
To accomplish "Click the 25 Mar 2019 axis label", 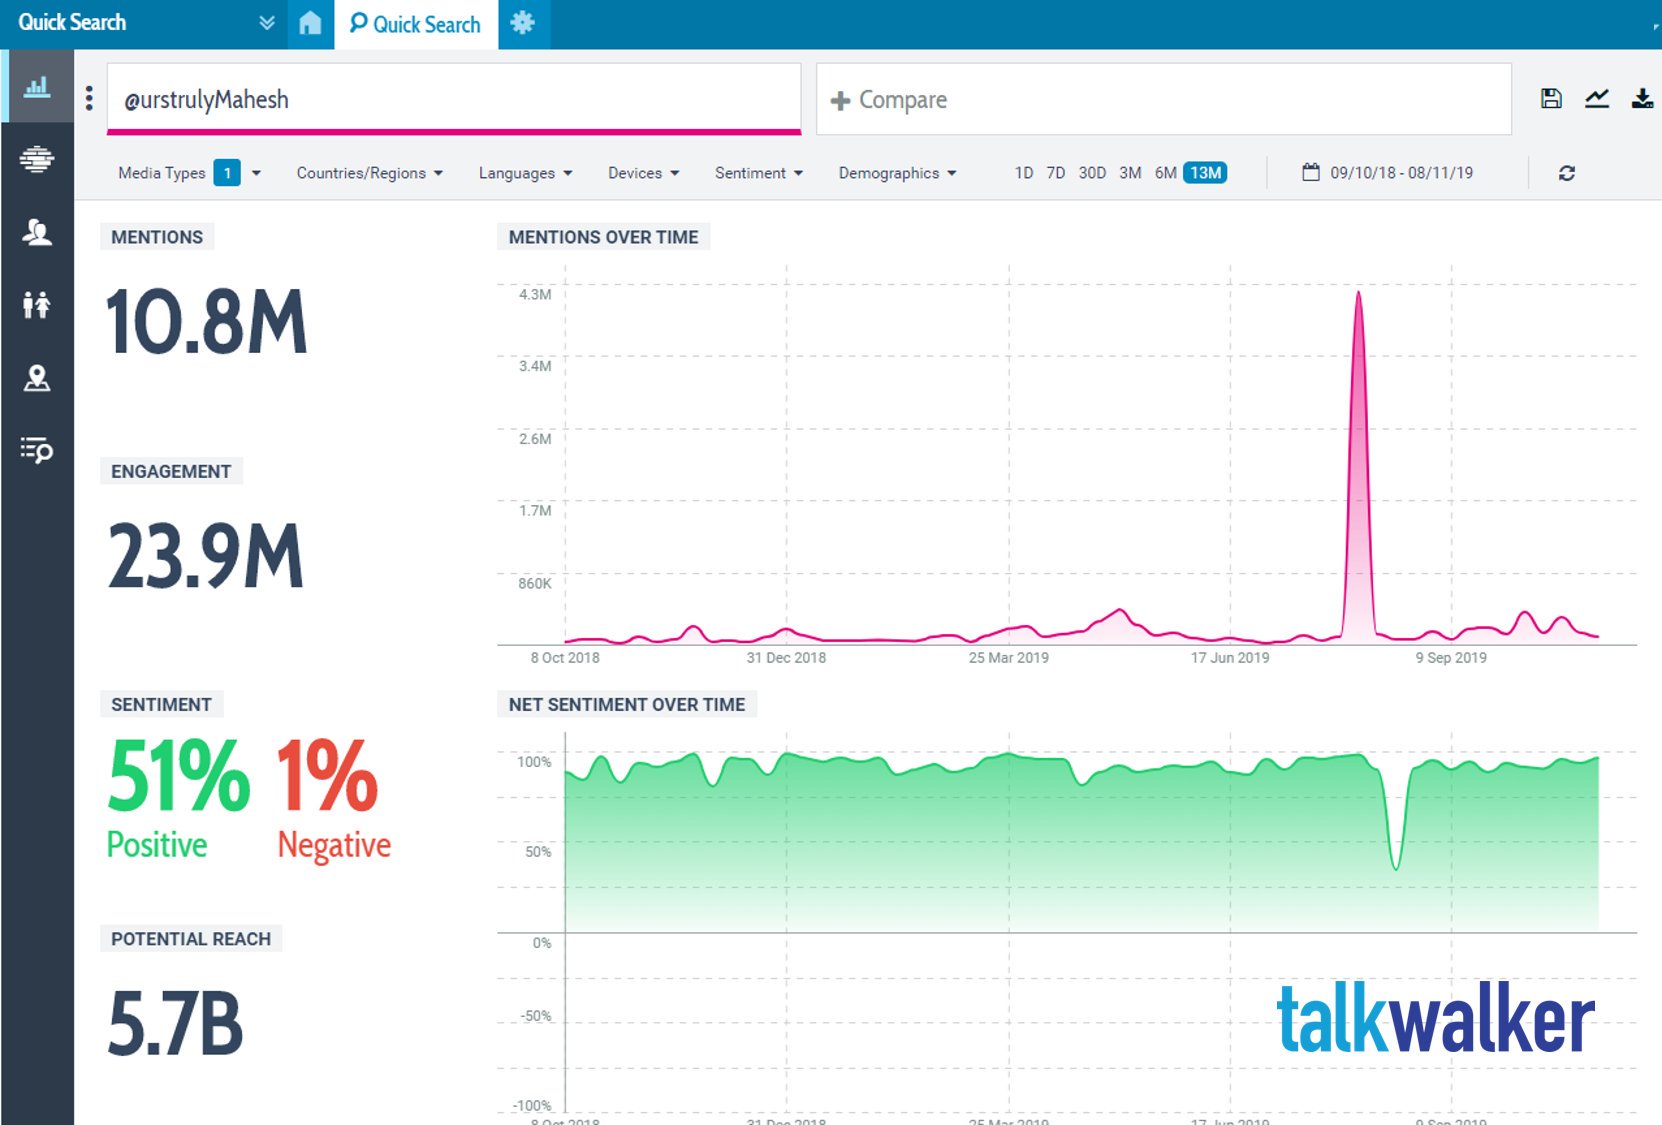I will pos(1008,658).
